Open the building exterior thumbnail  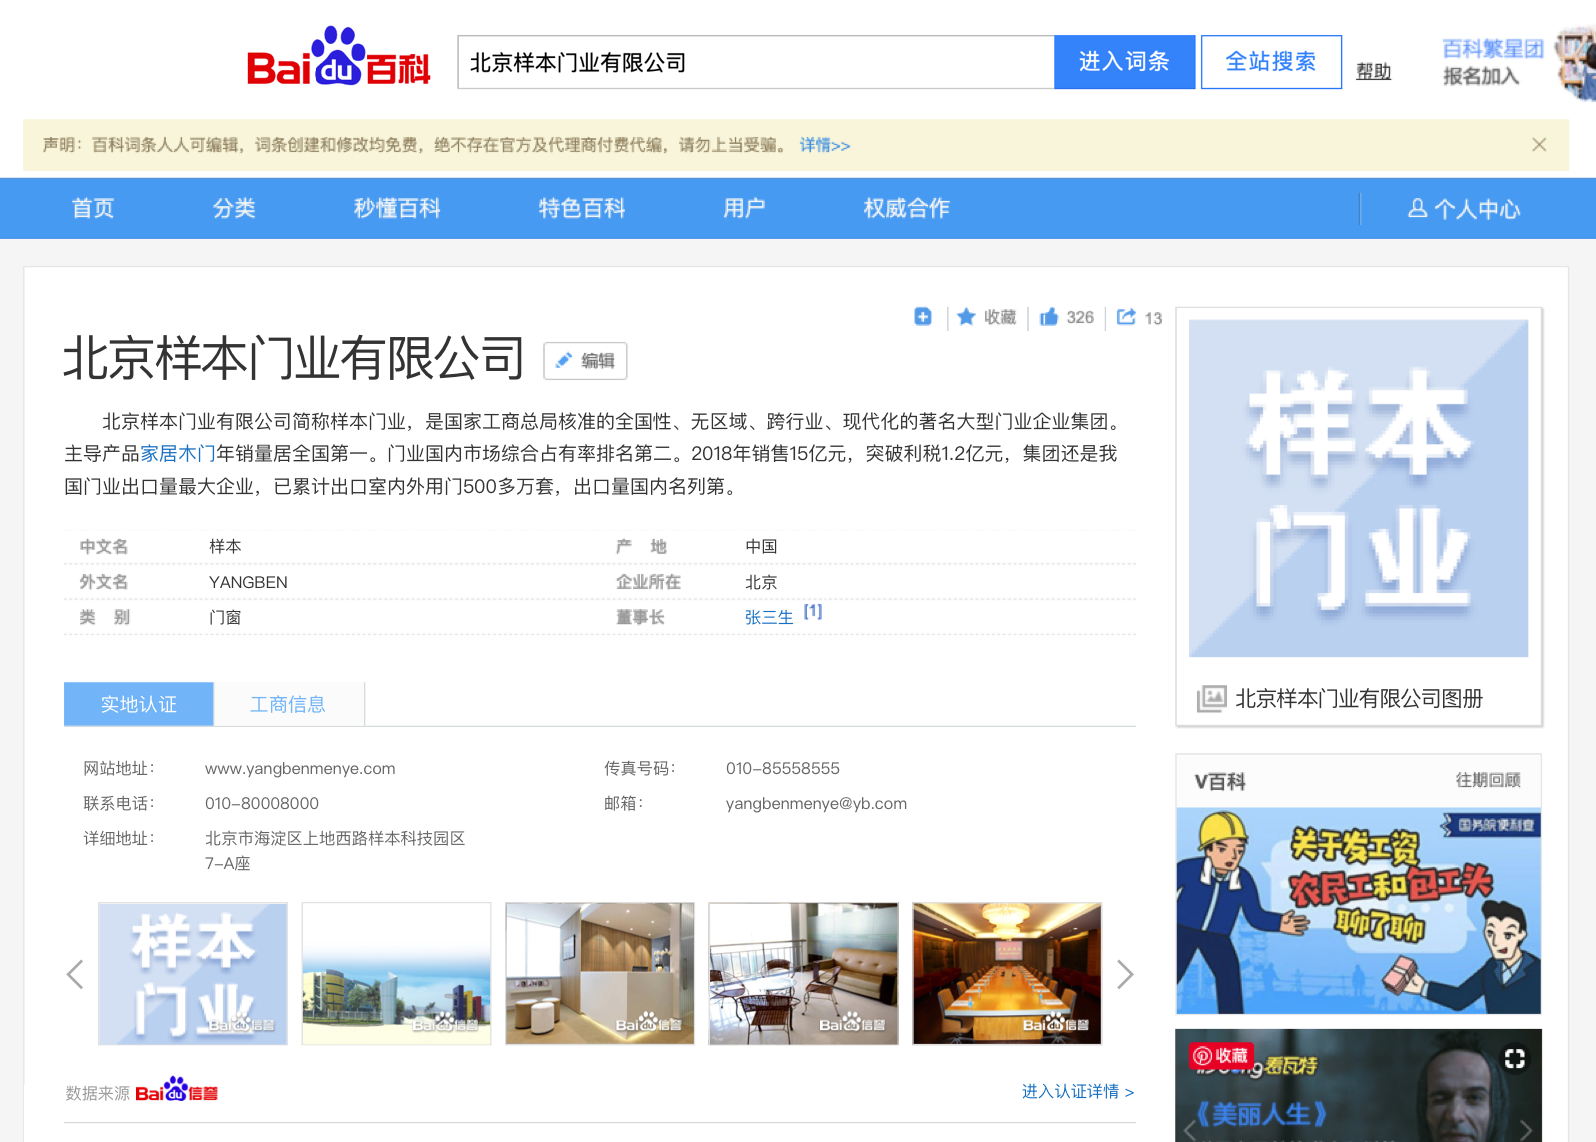tap(397, 974)
